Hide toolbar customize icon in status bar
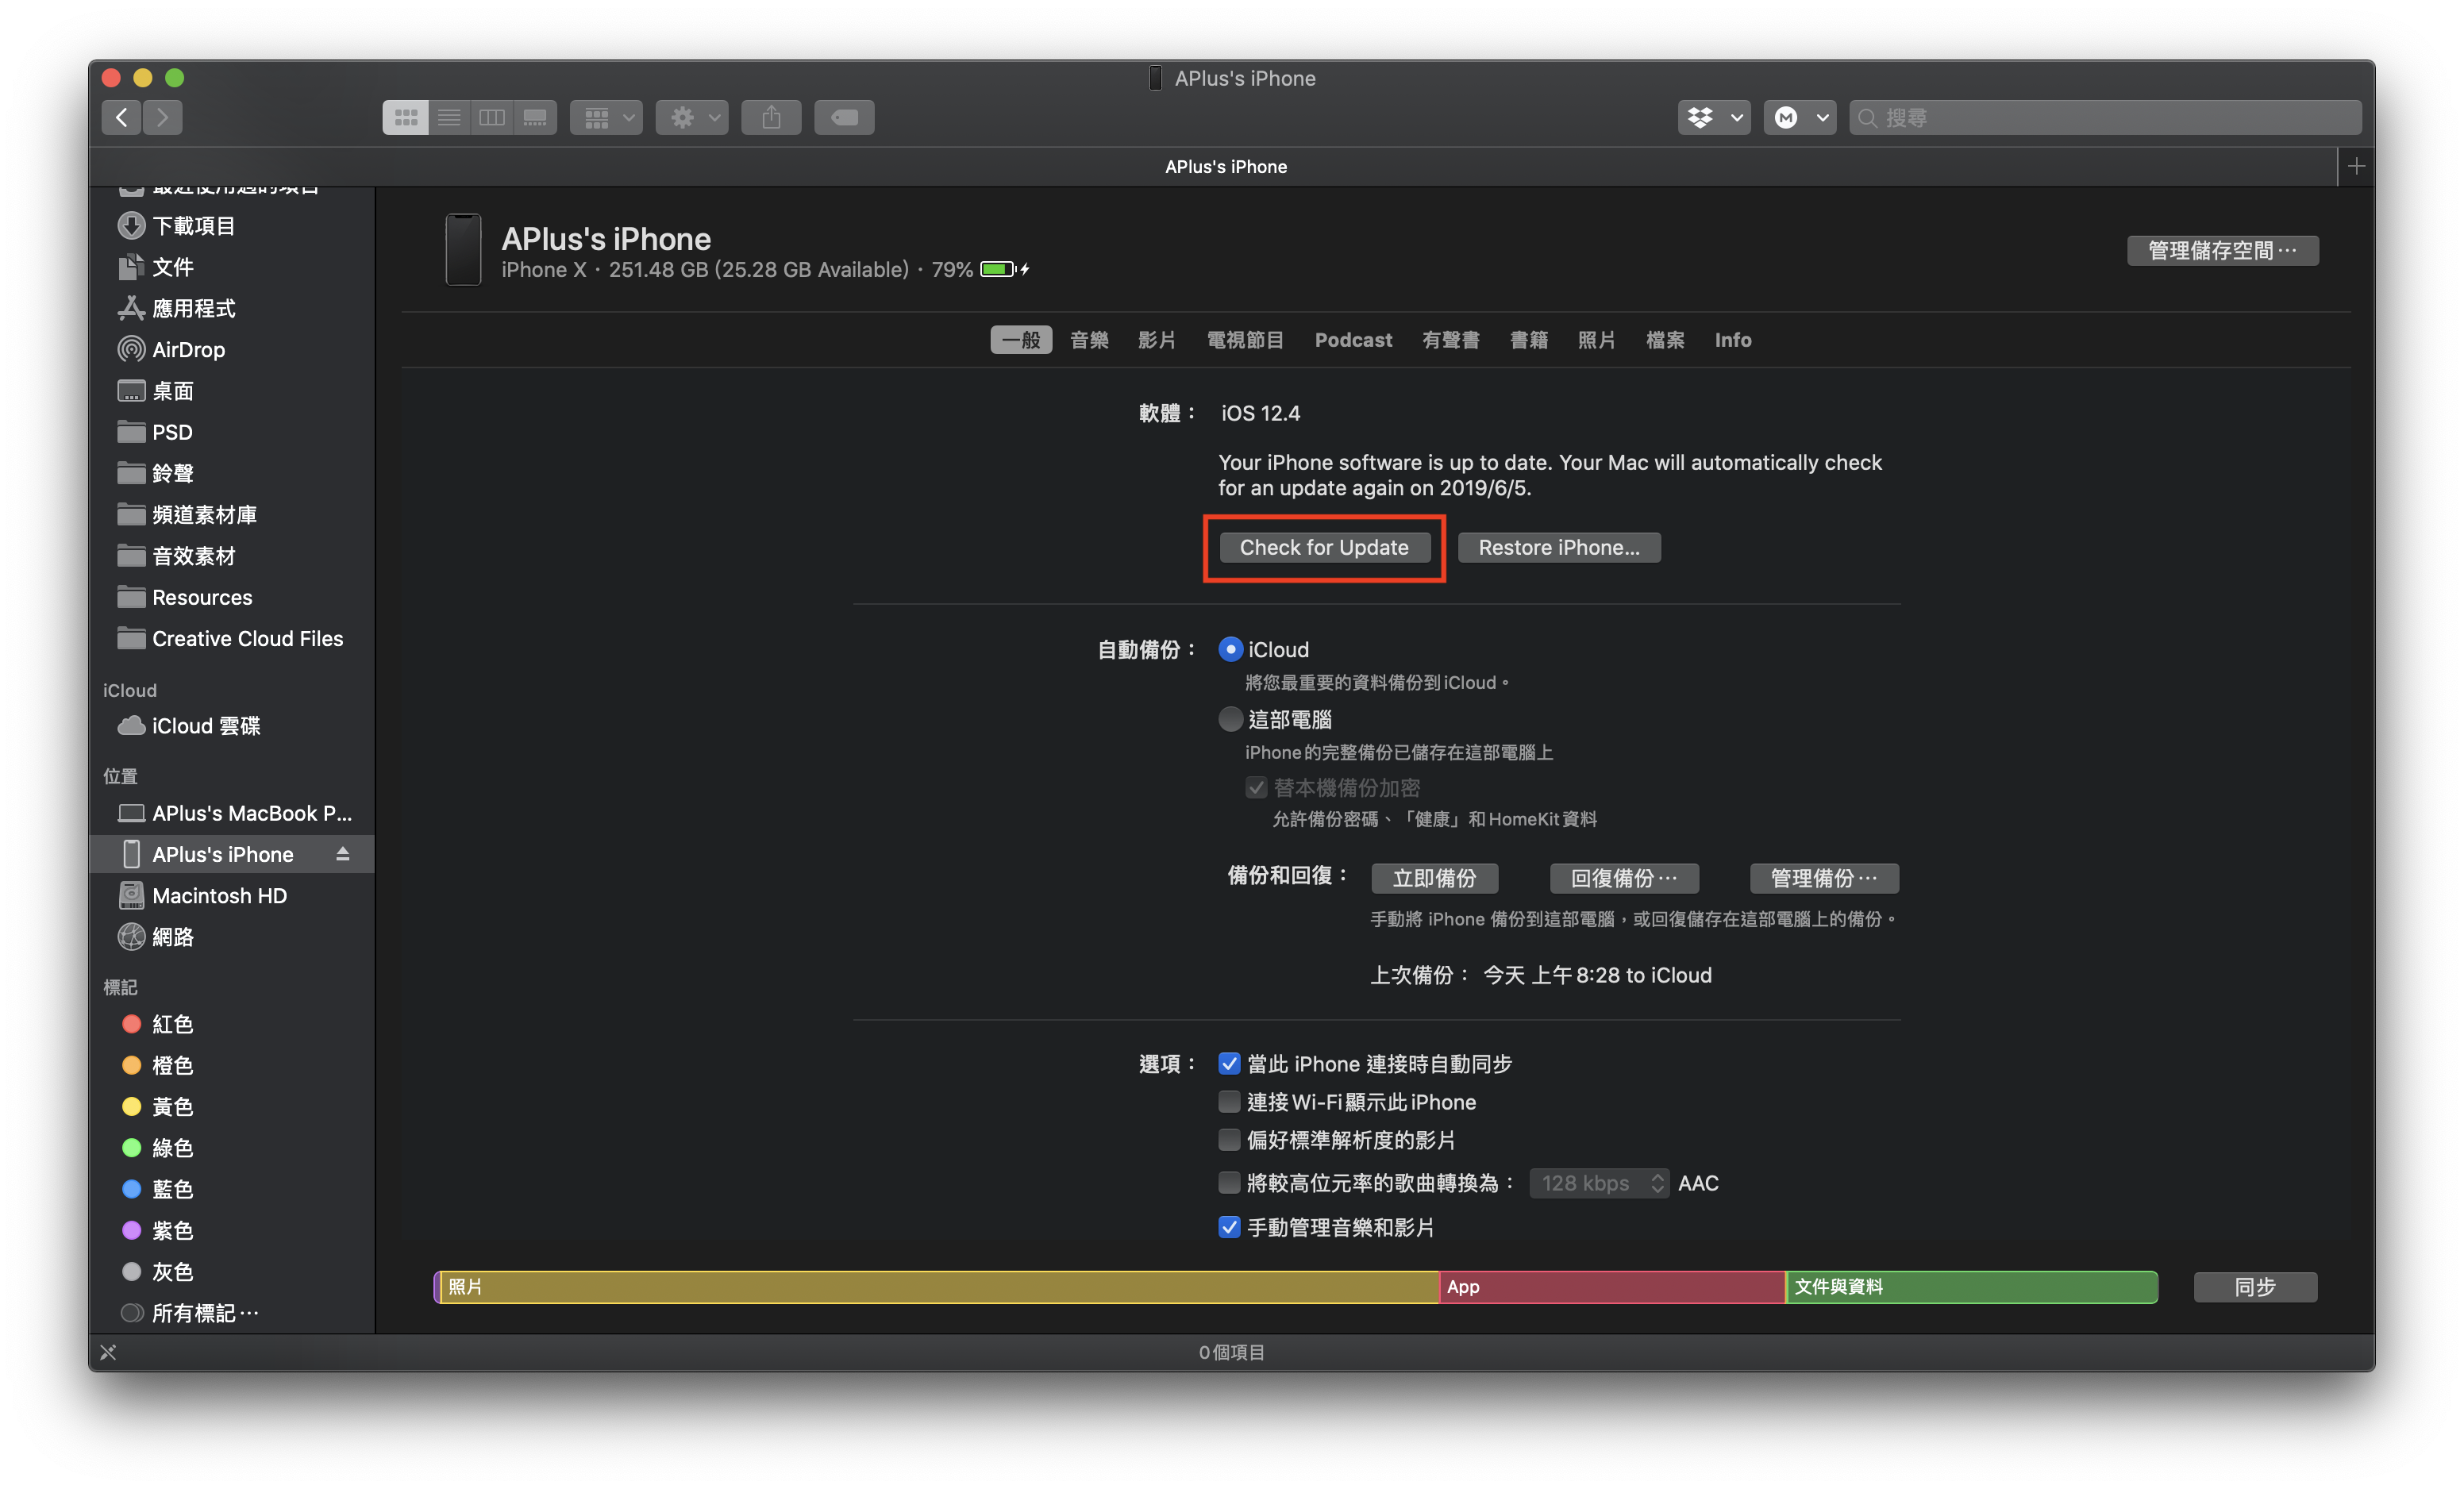Screen dimensions: 2464x1489 click(108, 1352)
